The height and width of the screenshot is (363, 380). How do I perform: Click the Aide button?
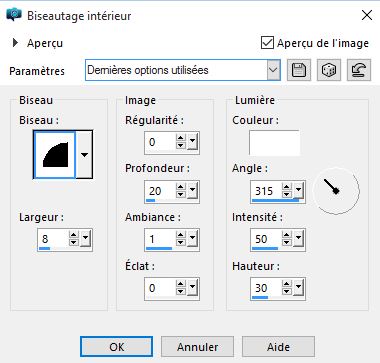click(x=278, y=347)
